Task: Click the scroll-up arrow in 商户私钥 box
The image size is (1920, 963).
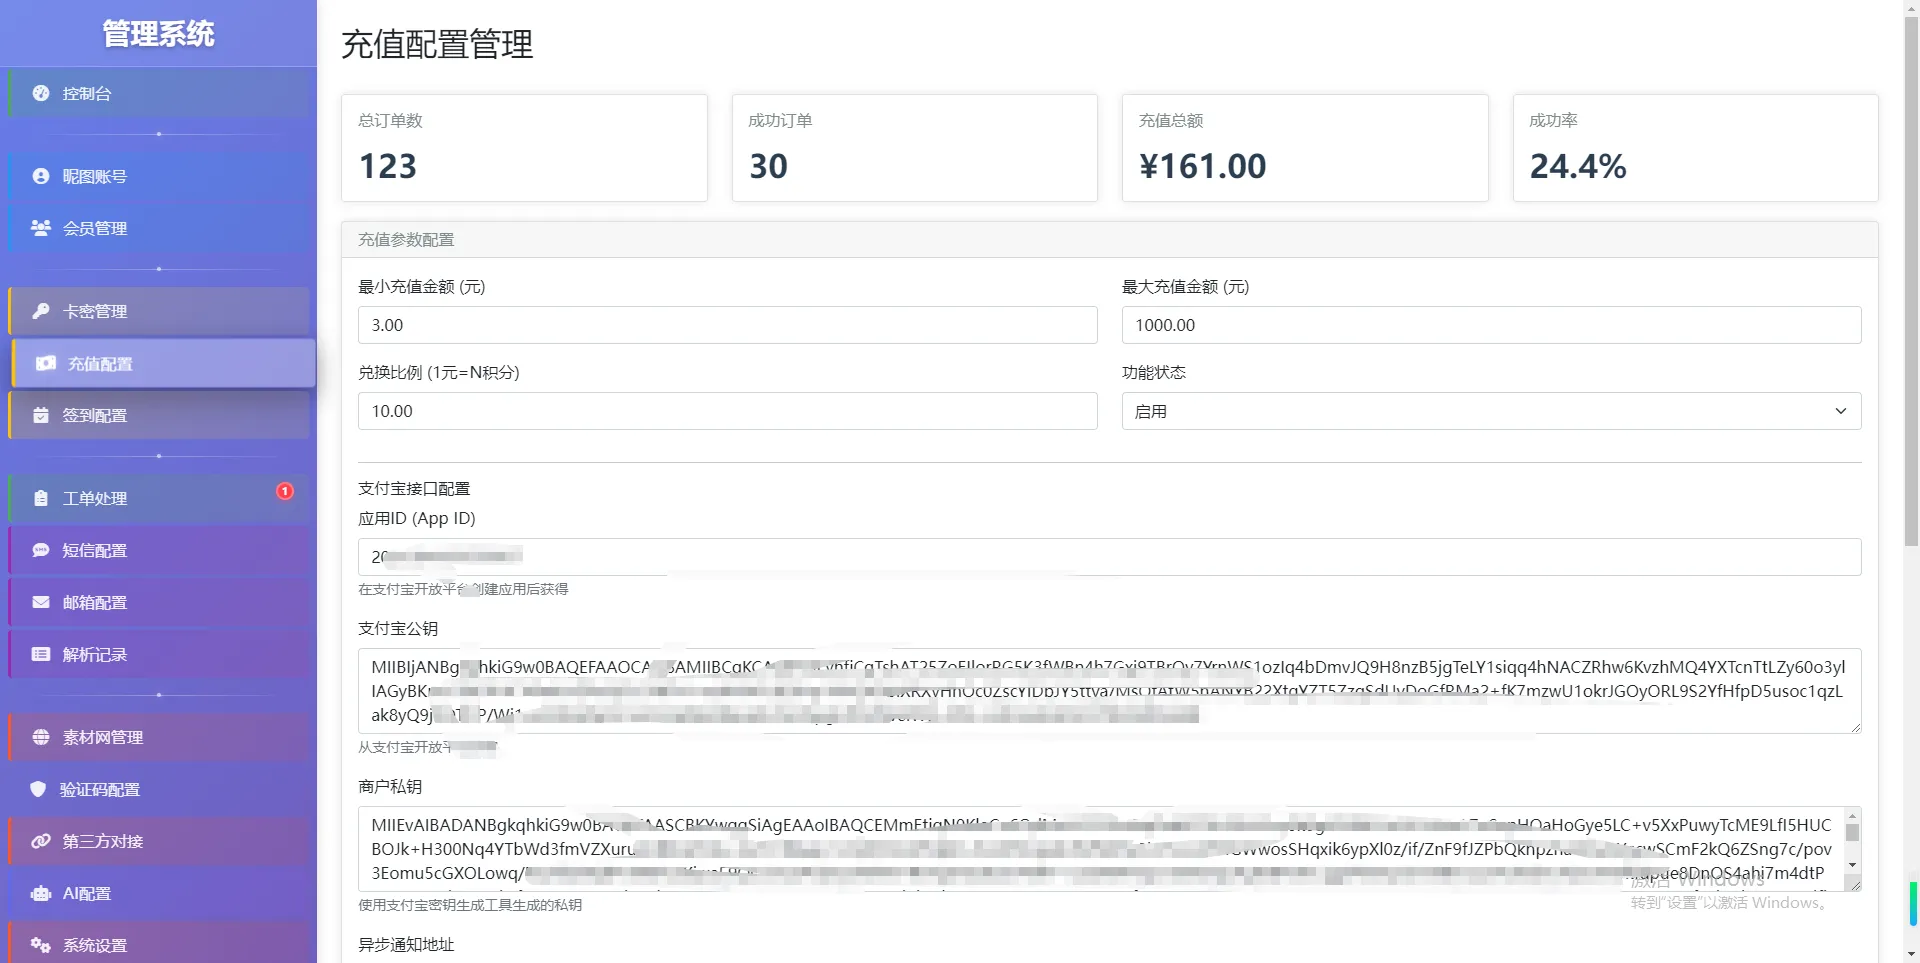Action: coord(1852,816)
